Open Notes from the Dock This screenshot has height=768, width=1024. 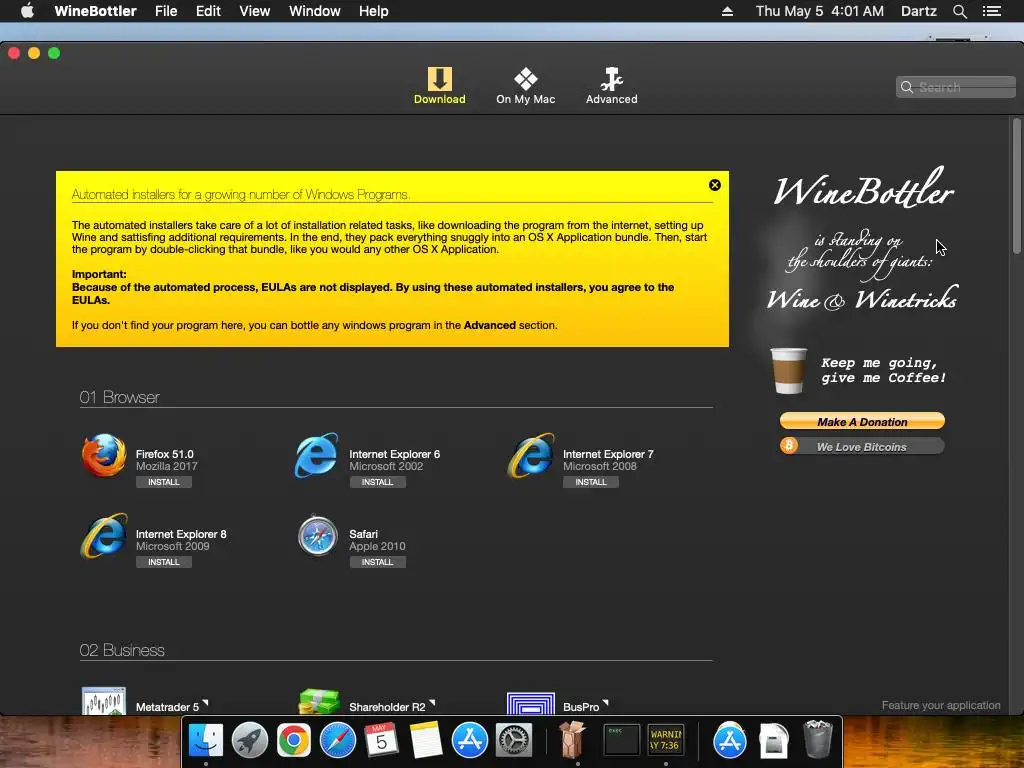(x=425, y=740)
